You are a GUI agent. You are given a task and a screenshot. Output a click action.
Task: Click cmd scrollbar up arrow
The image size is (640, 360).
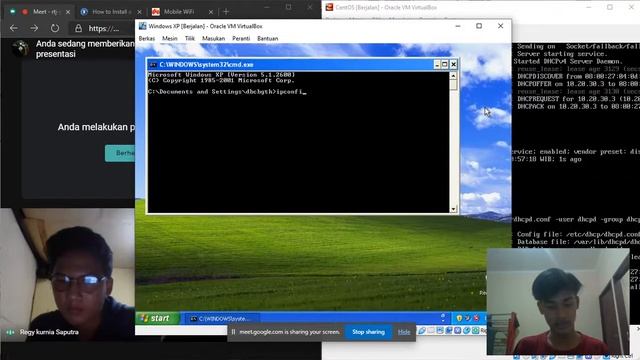click(x=453, y=76)
